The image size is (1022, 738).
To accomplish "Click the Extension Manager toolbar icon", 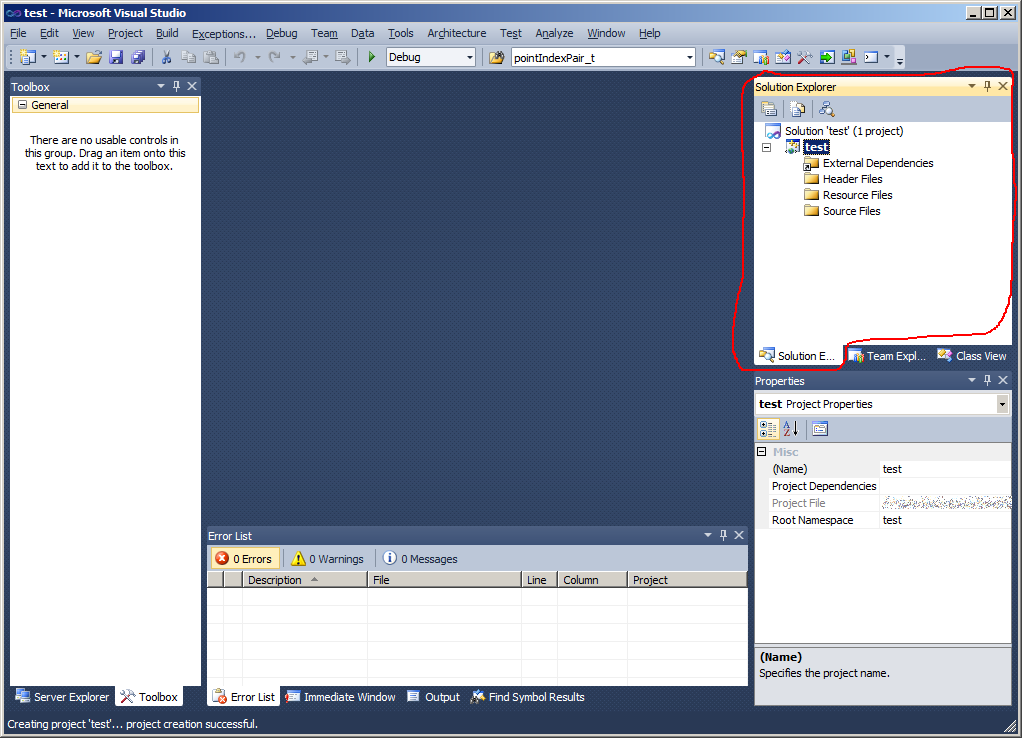I will tap(849, 57).
